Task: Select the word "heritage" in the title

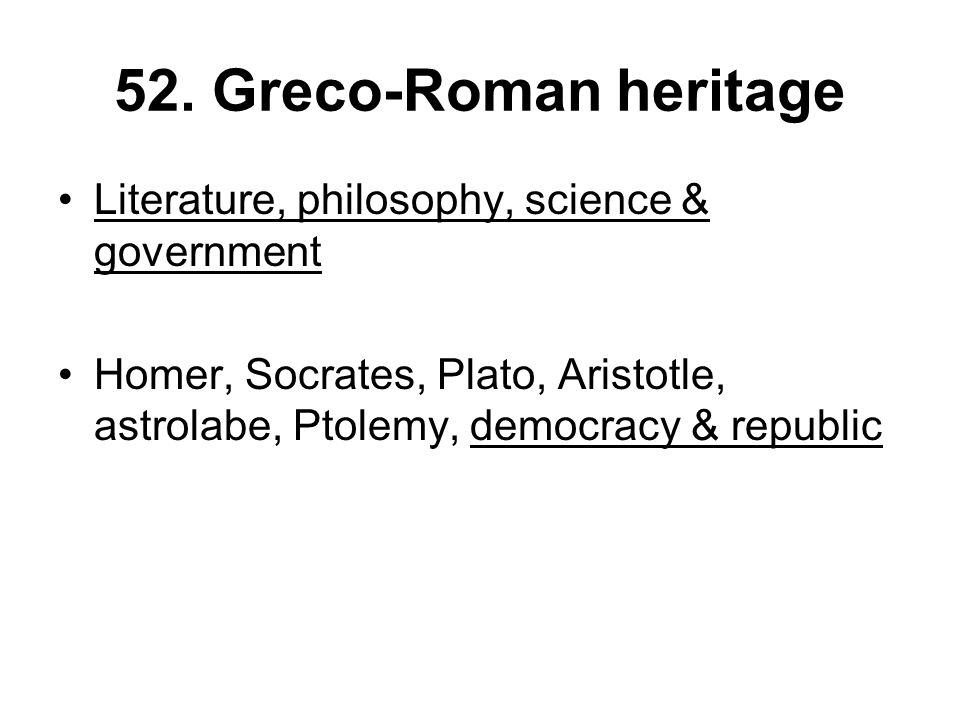Action: [x=730, y=93]
